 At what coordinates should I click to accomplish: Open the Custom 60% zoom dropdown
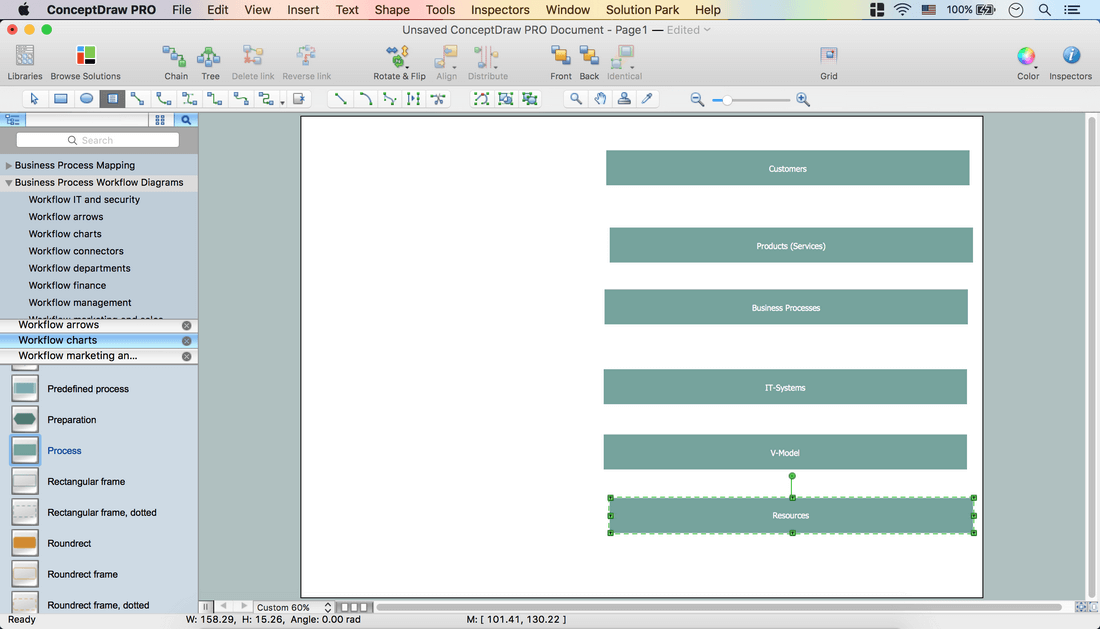pos(294,607)
